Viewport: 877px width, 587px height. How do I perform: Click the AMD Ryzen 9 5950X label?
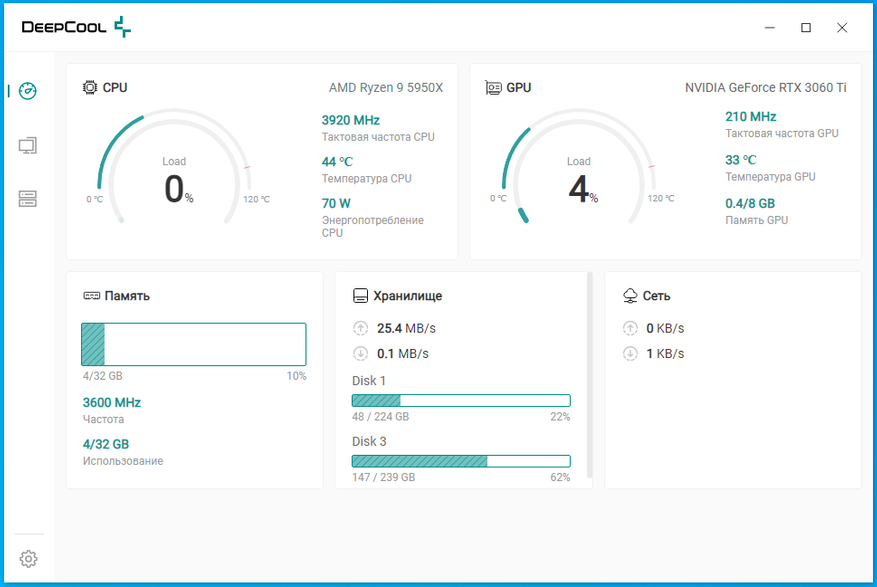coord(386,88)
